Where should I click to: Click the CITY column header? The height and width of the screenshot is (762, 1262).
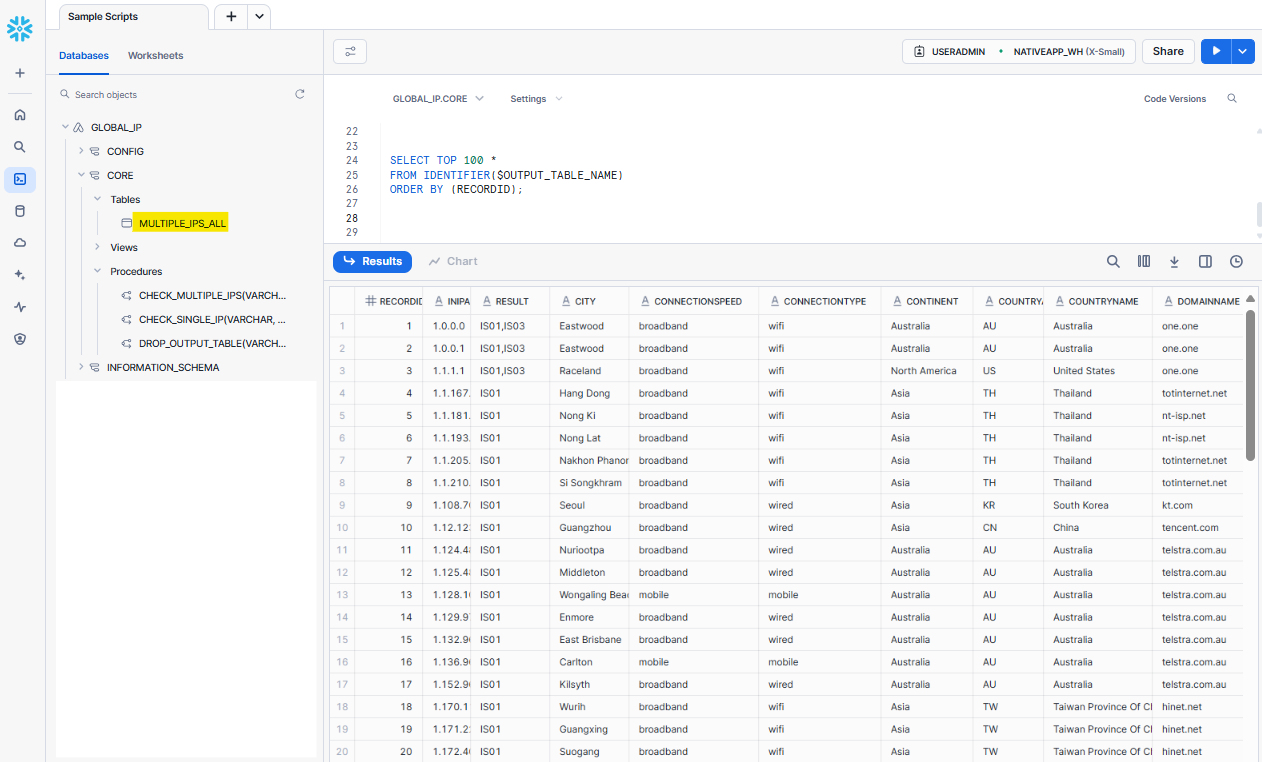(589, 301)
